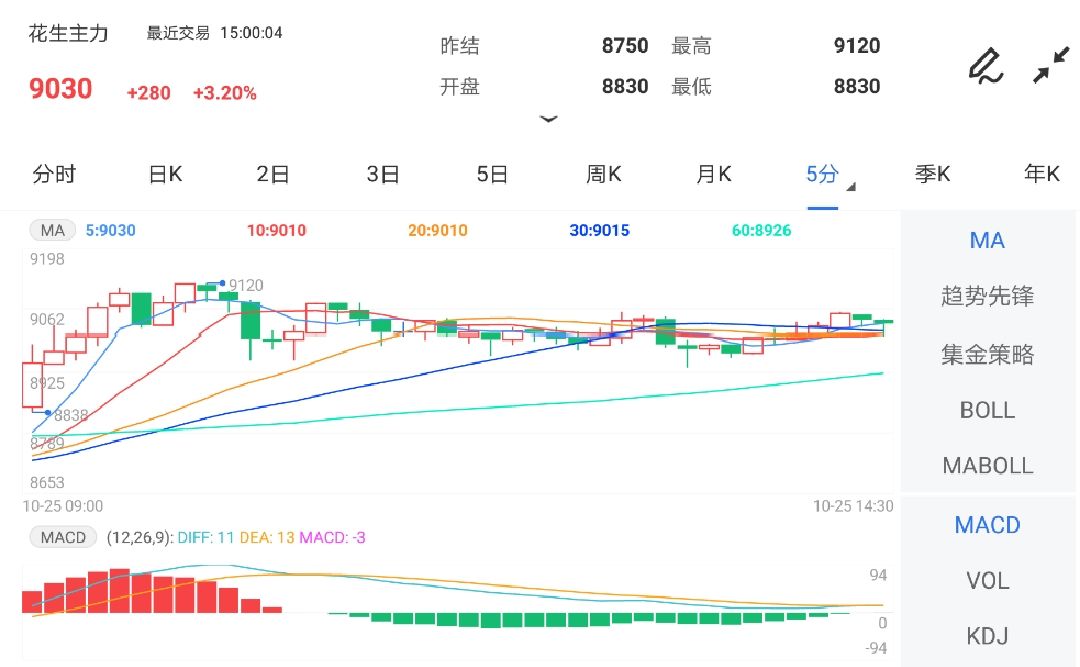The height and width of the screenshot is (667, 1080).
Task: Click the 花生主力 contract name
Action: [x=68, y=33]
